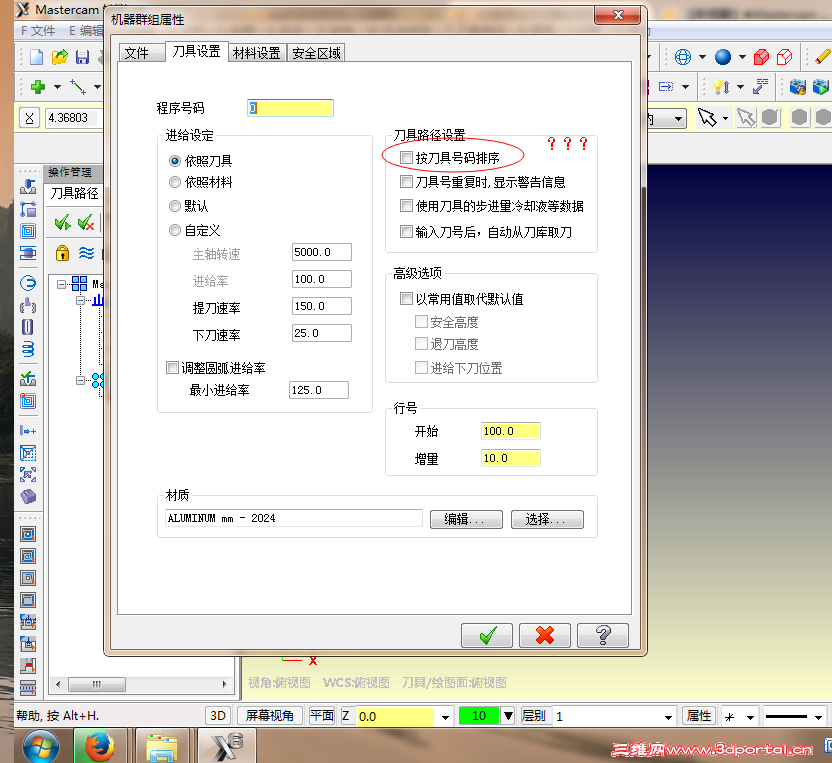Open dropdown next to green plus icon

[x=57, y=86]
